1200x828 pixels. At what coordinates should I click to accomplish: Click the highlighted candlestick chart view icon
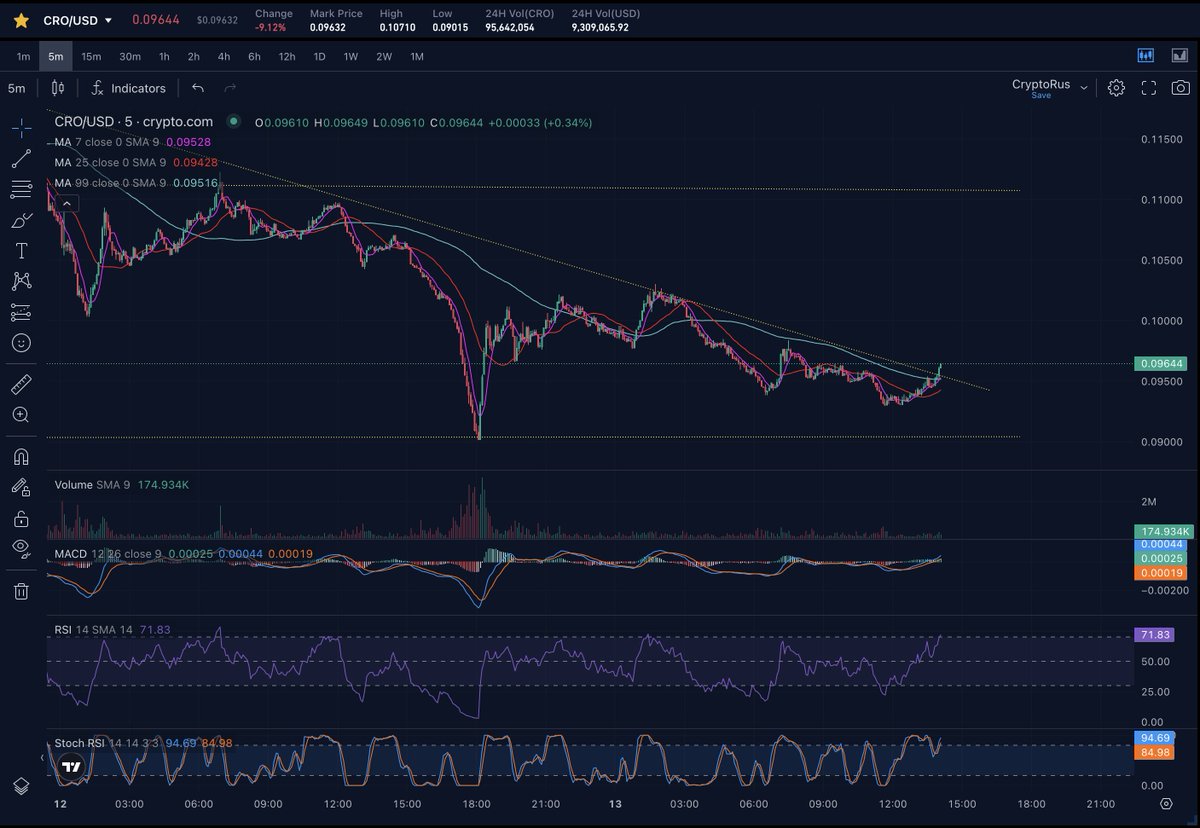[1146, 56]
